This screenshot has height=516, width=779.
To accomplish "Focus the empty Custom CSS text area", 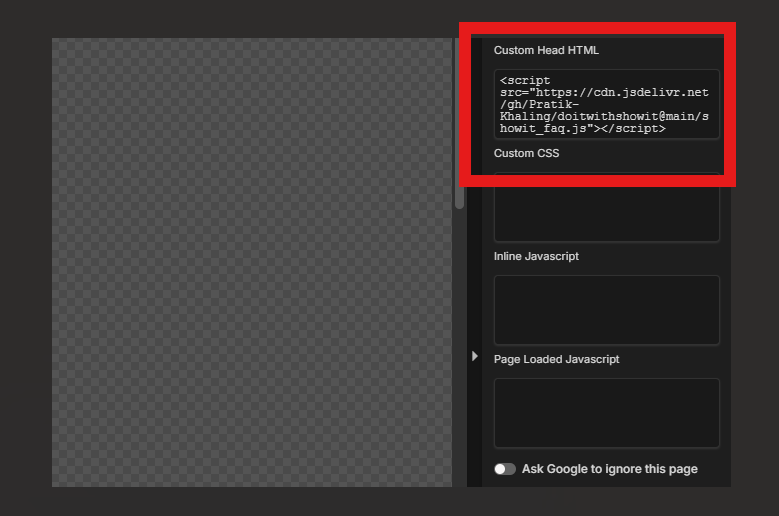I will [x=606, y=211].
